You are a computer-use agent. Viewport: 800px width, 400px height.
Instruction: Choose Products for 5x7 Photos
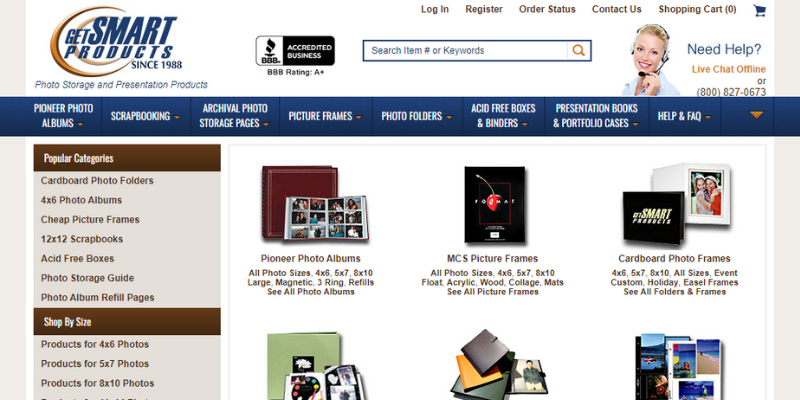95,364
